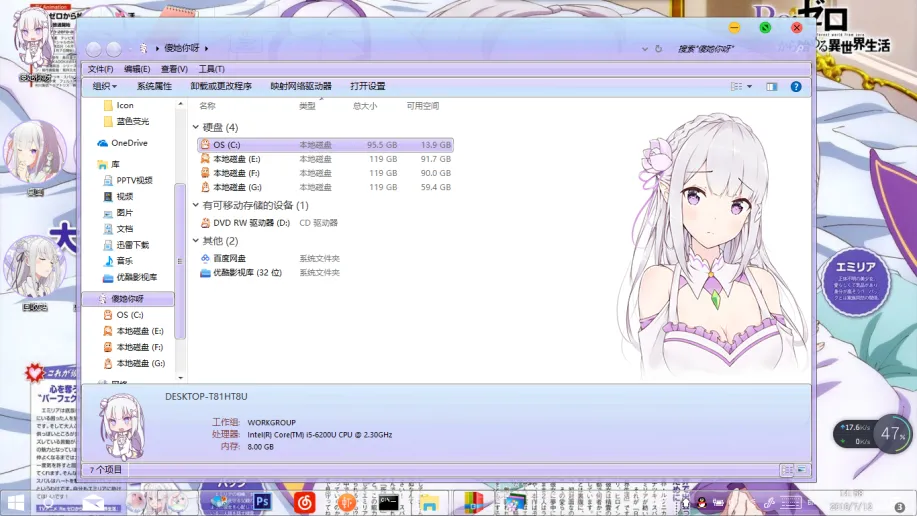
Task: Open 优酷影视库 (32 位) in the main list
Action: click(246, 273)
